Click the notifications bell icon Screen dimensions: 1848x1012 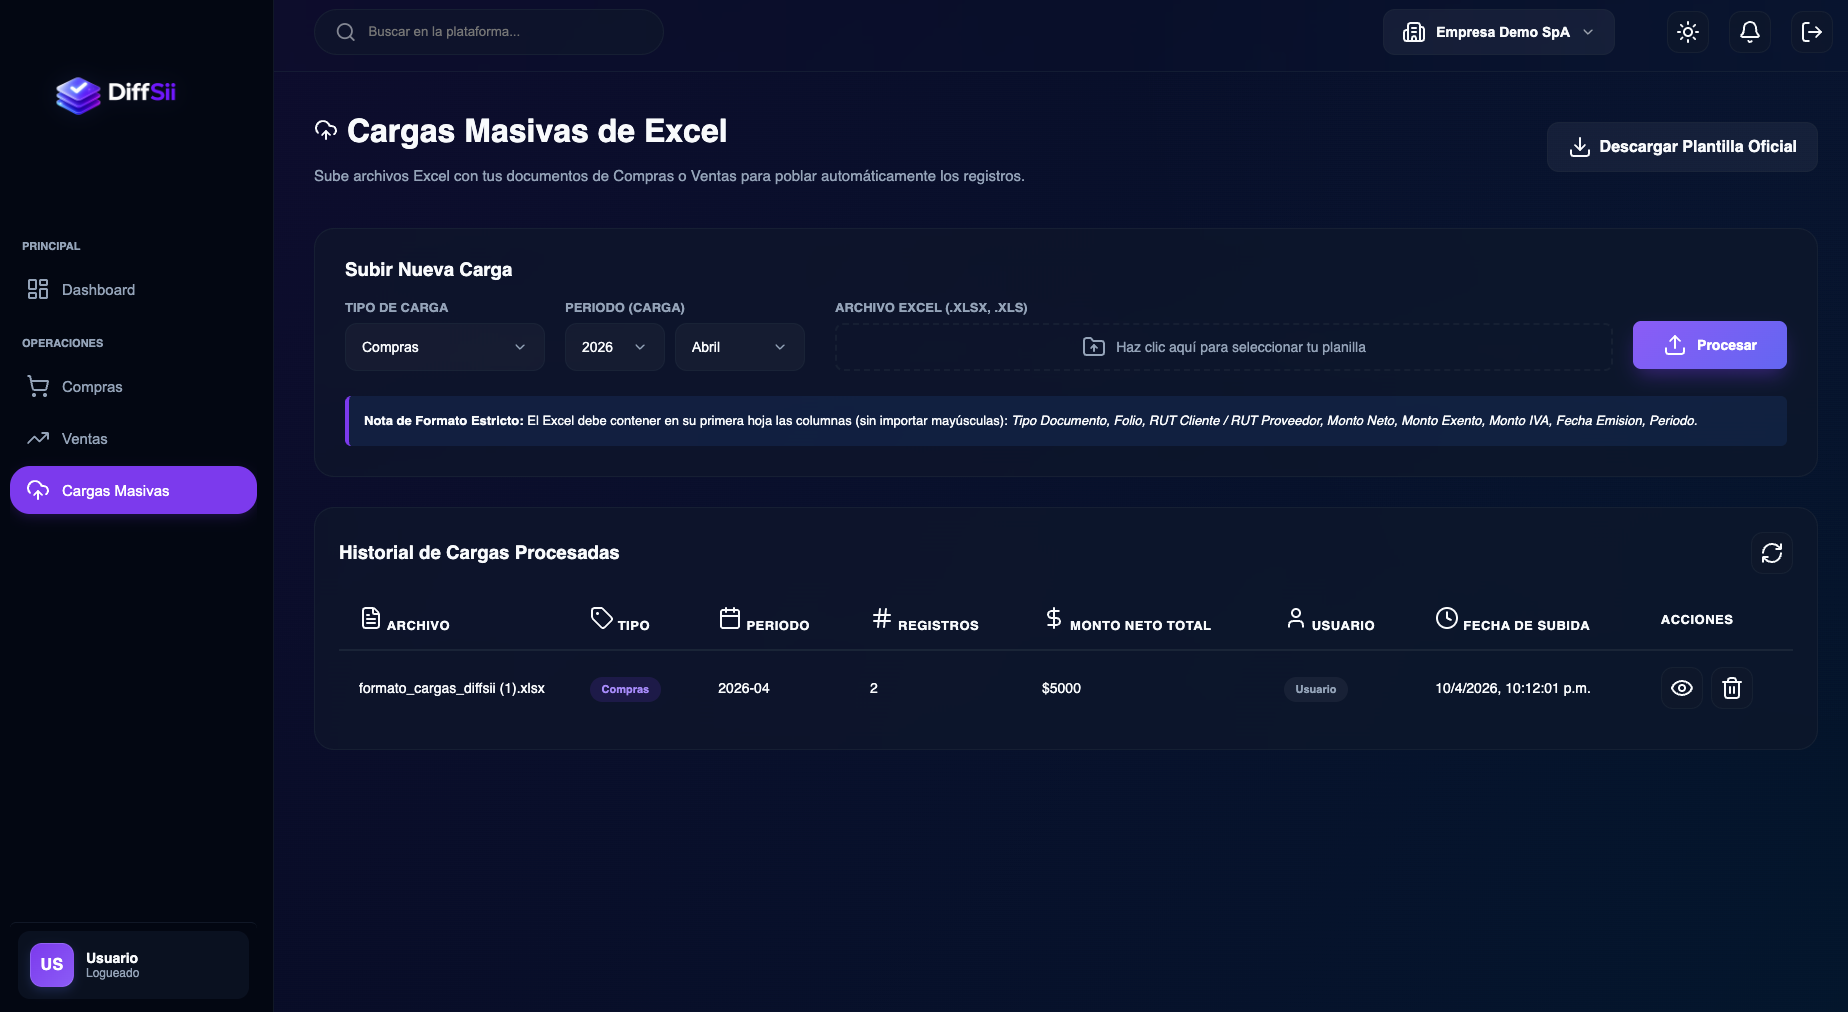(1749, 31)
